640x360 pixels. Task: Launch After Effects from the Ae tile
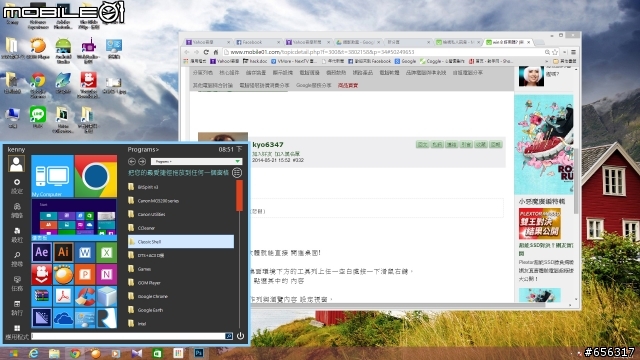click(42, 252)
